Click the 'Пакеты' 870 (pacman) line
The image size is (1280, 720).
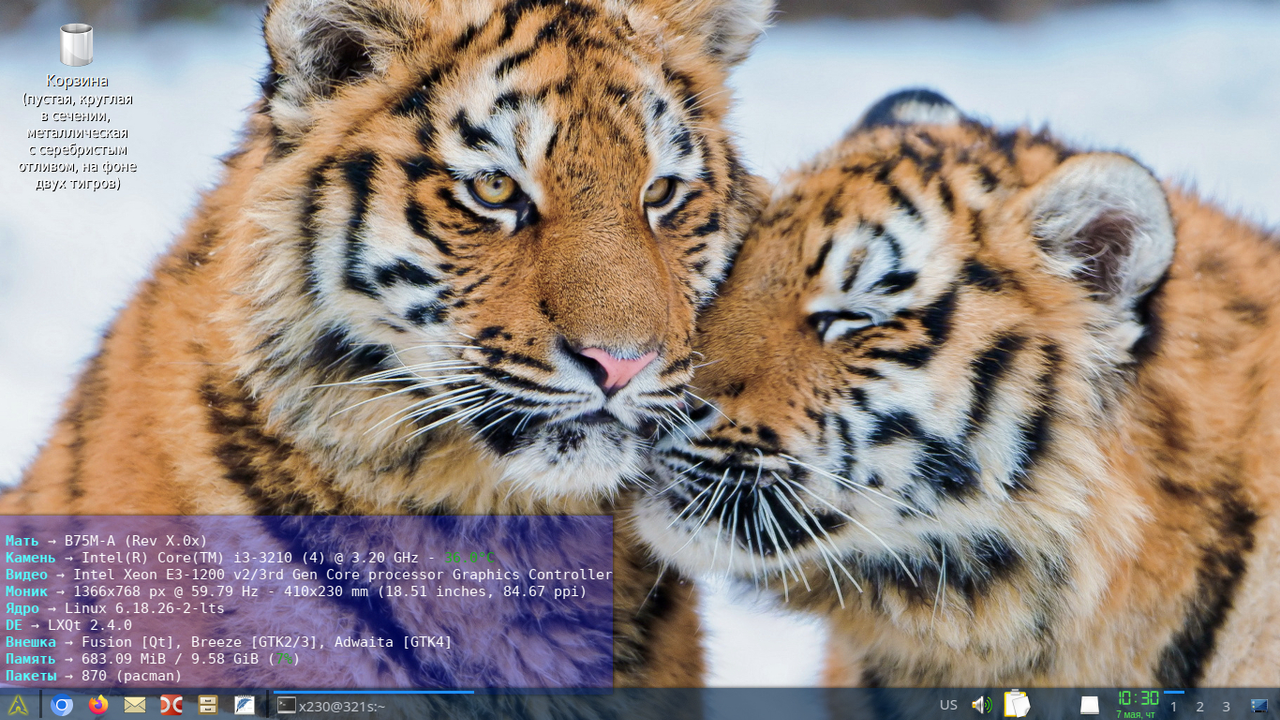pos(94,677)
